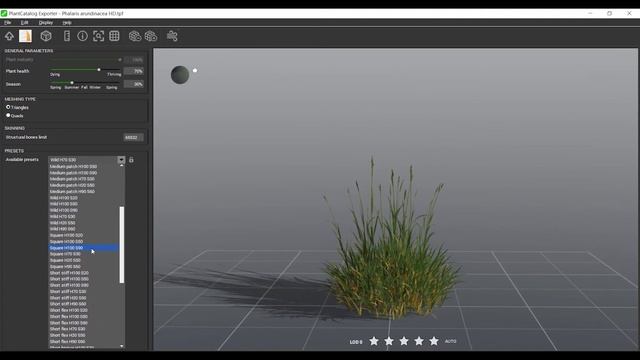Open the Help menu

[67, 23]
